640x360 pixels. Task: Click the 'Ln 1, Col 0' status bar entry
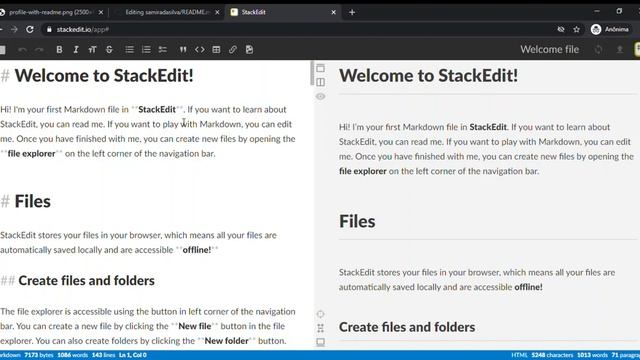[133, 355]
